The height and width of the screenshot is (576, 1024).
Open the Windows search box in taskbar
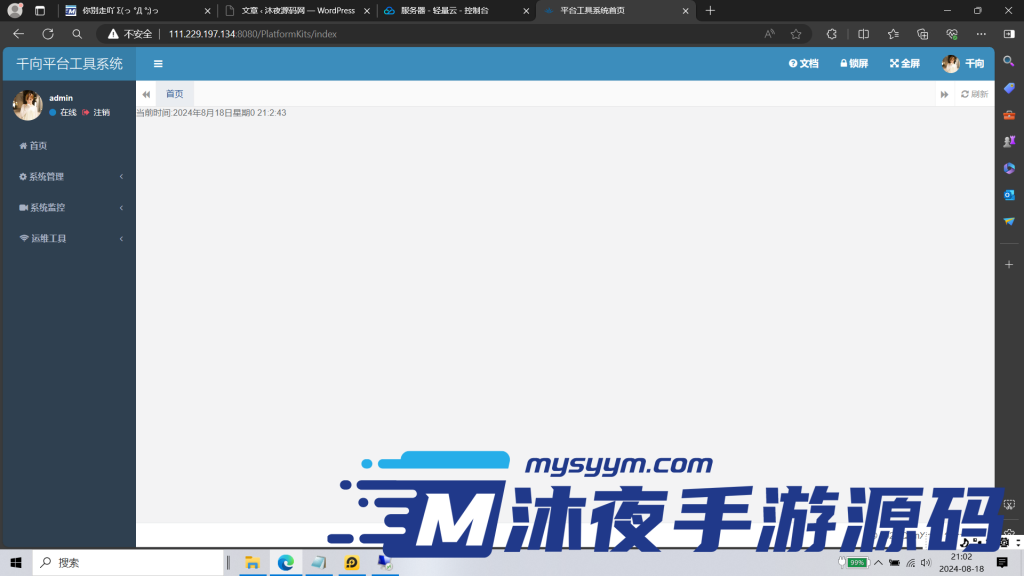120,562
